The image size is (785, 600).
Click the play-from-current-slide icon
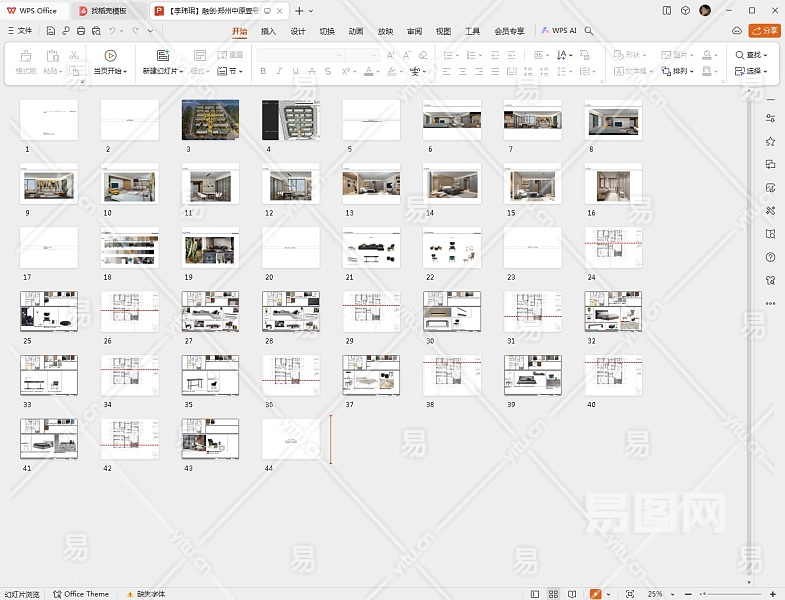[x=110, y=56]
